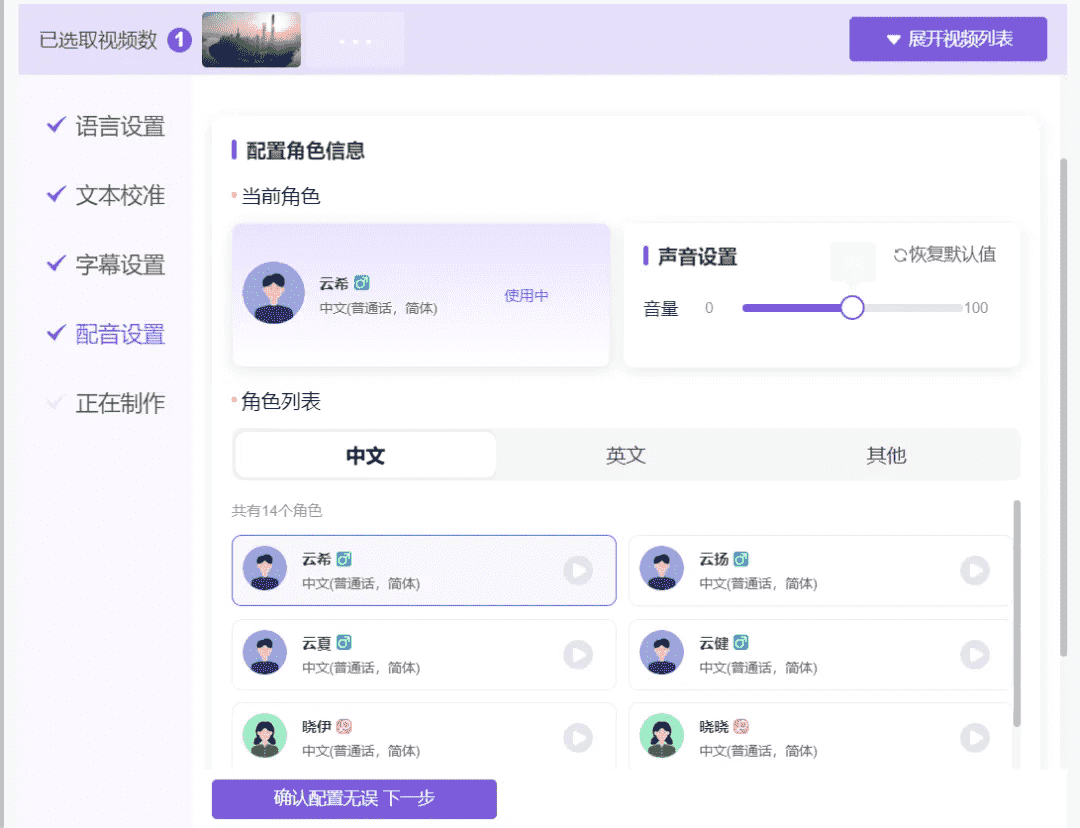Go to 字幕设置 step

click(121, 265)
